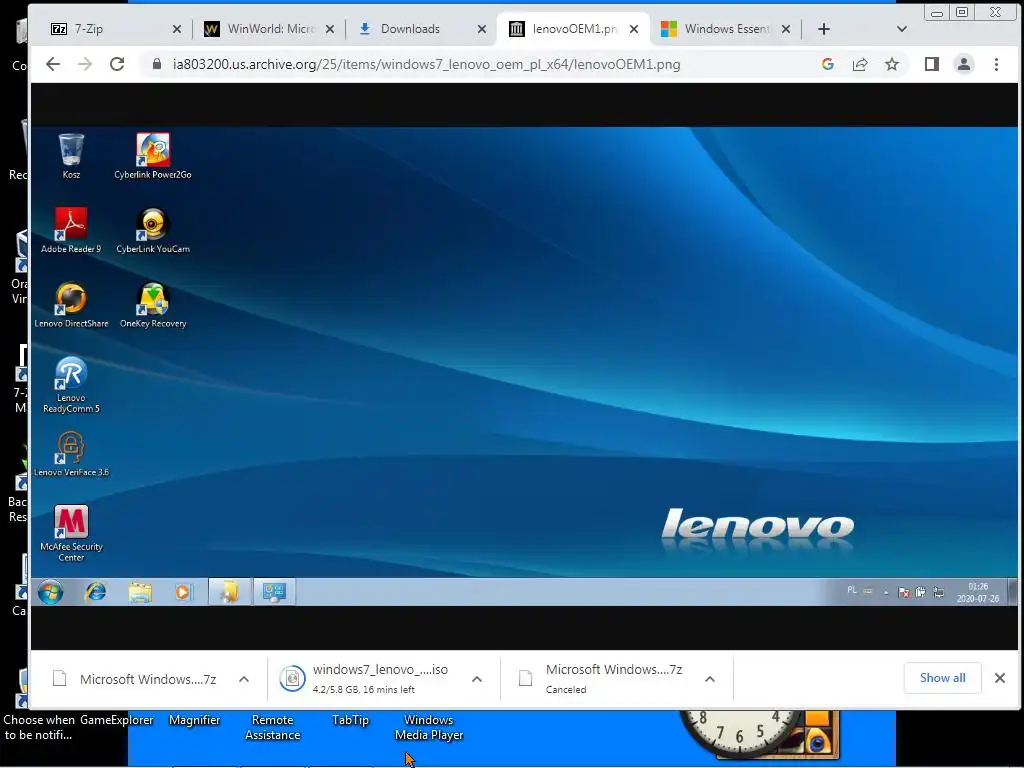Share this page via share icon
1024x768 pixels.
[x=860, y=64]
